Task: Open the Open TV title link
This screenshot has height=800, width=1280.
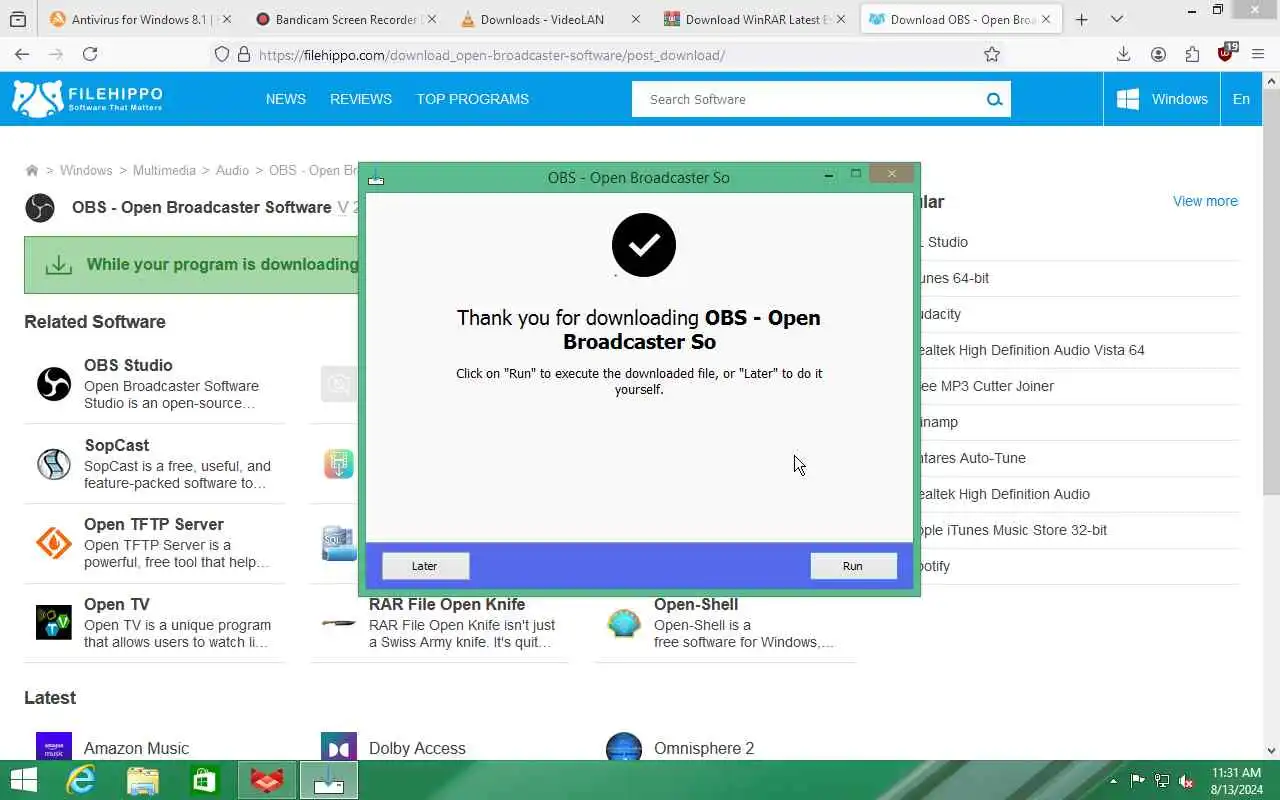Action: [117, 604]
